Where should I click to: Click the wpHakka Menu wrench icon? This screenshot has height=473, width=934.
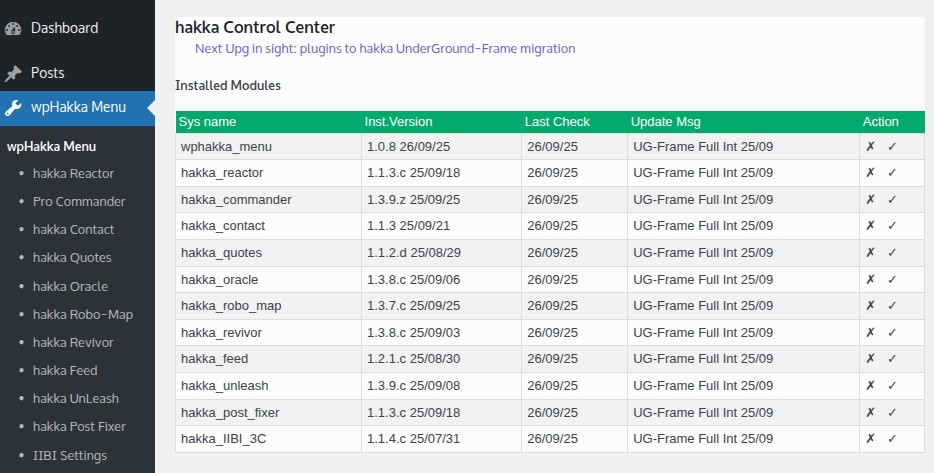13,108
